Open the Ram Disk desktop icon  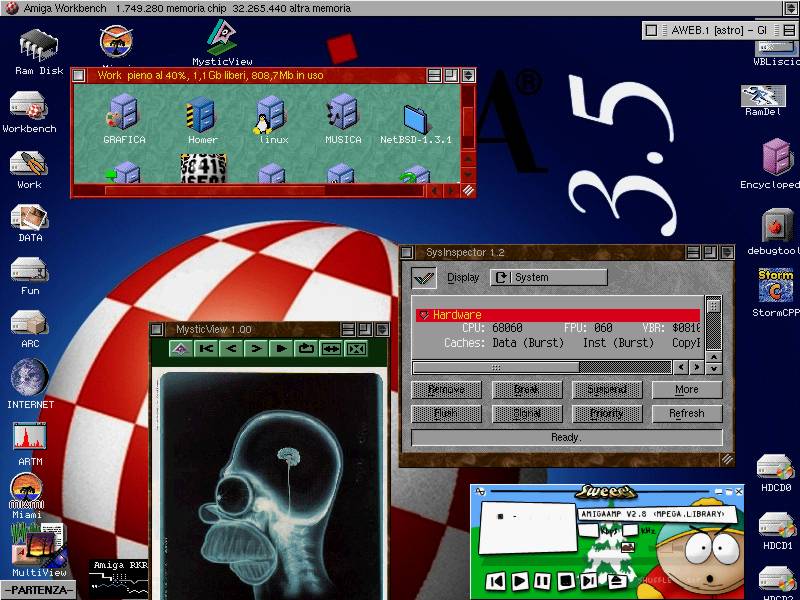(x=39, y=46)
